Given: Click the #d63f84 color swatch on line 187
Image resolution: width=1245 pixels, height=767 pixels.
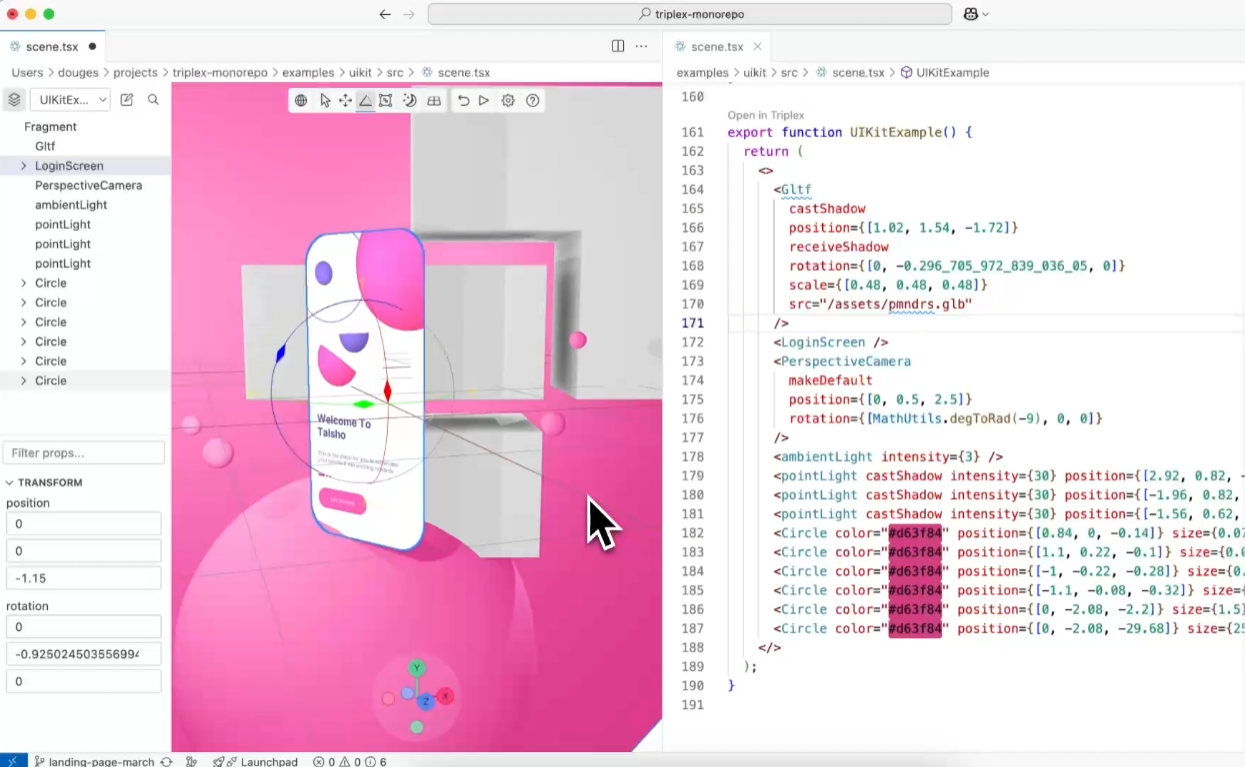Looking at the screenshot, I should coord(915,629).
